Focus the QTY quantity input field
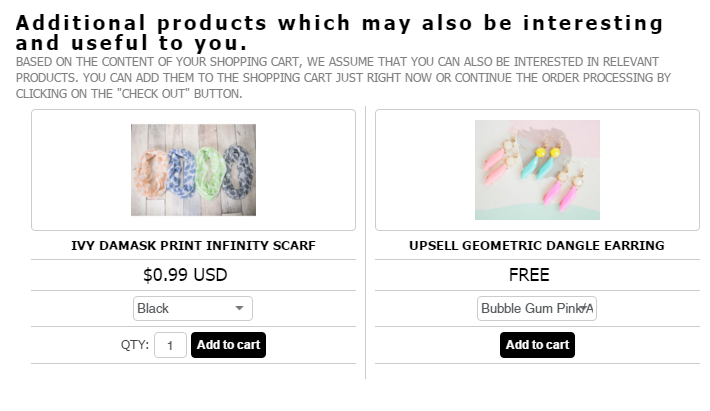This screenshot has width=710, height=411. pyautogui.click(x=170, y=346)
